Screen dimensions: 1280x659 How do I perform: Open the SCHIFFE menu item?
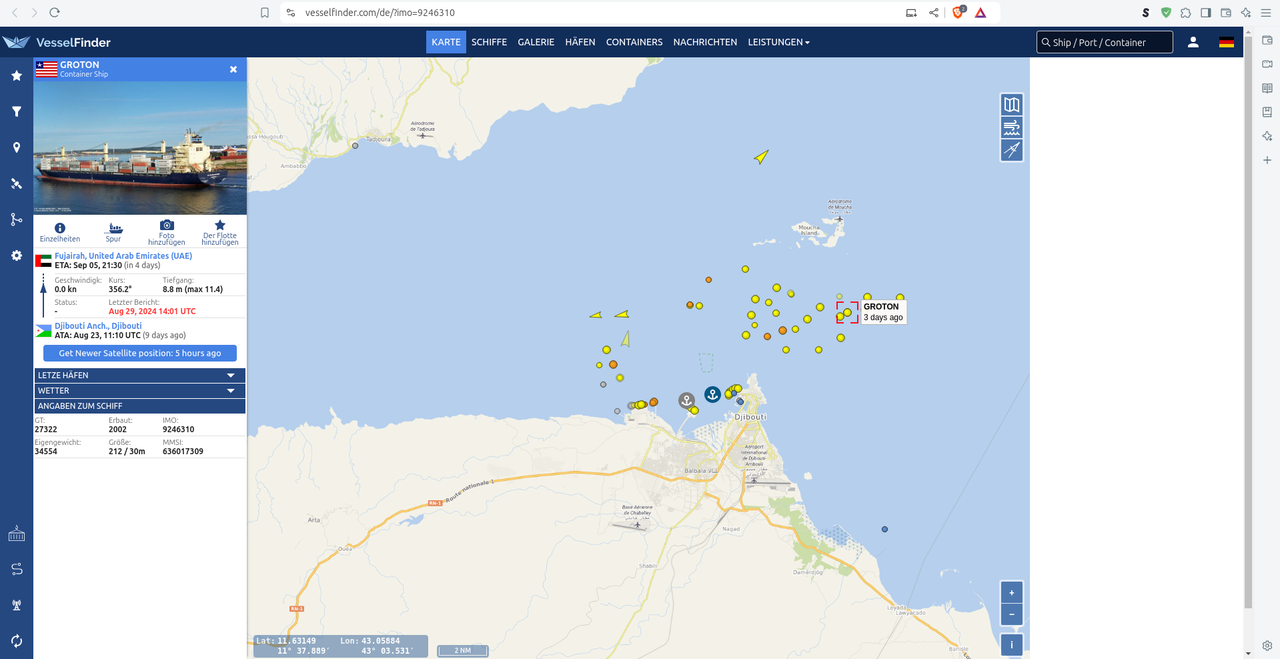tap(489, 42)
